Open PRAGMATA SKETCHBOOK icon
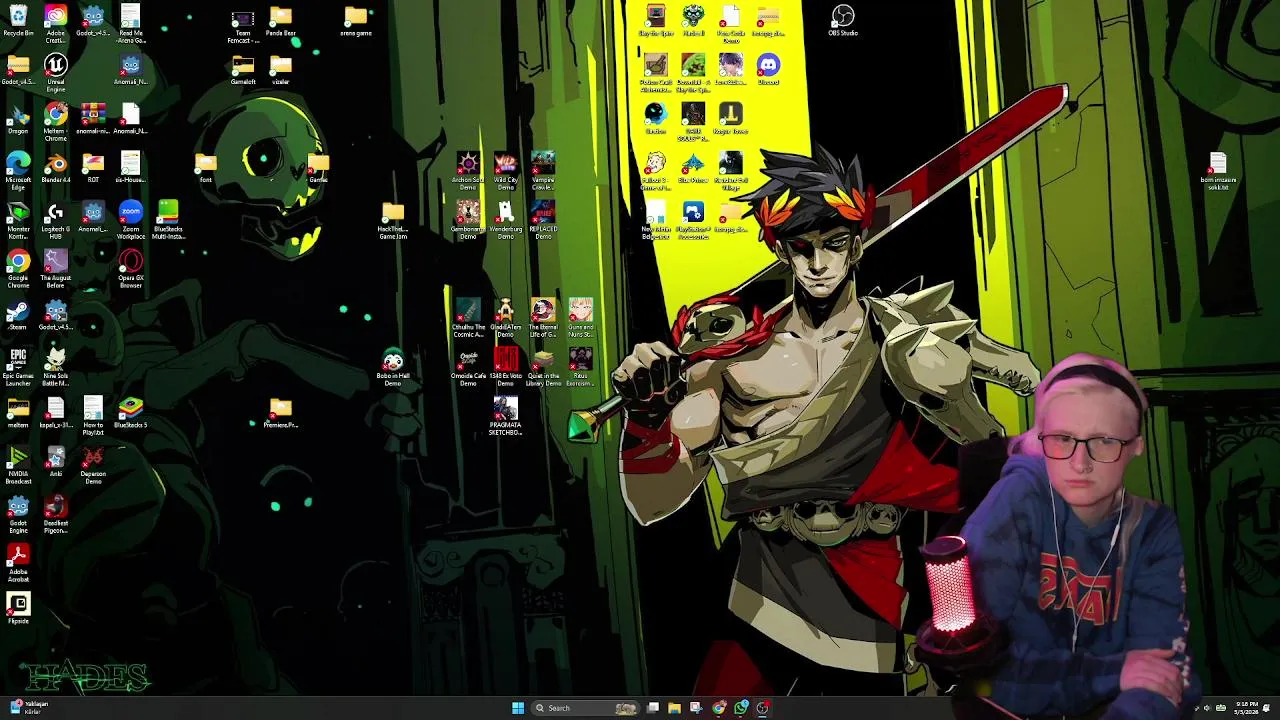 (505, 416)
